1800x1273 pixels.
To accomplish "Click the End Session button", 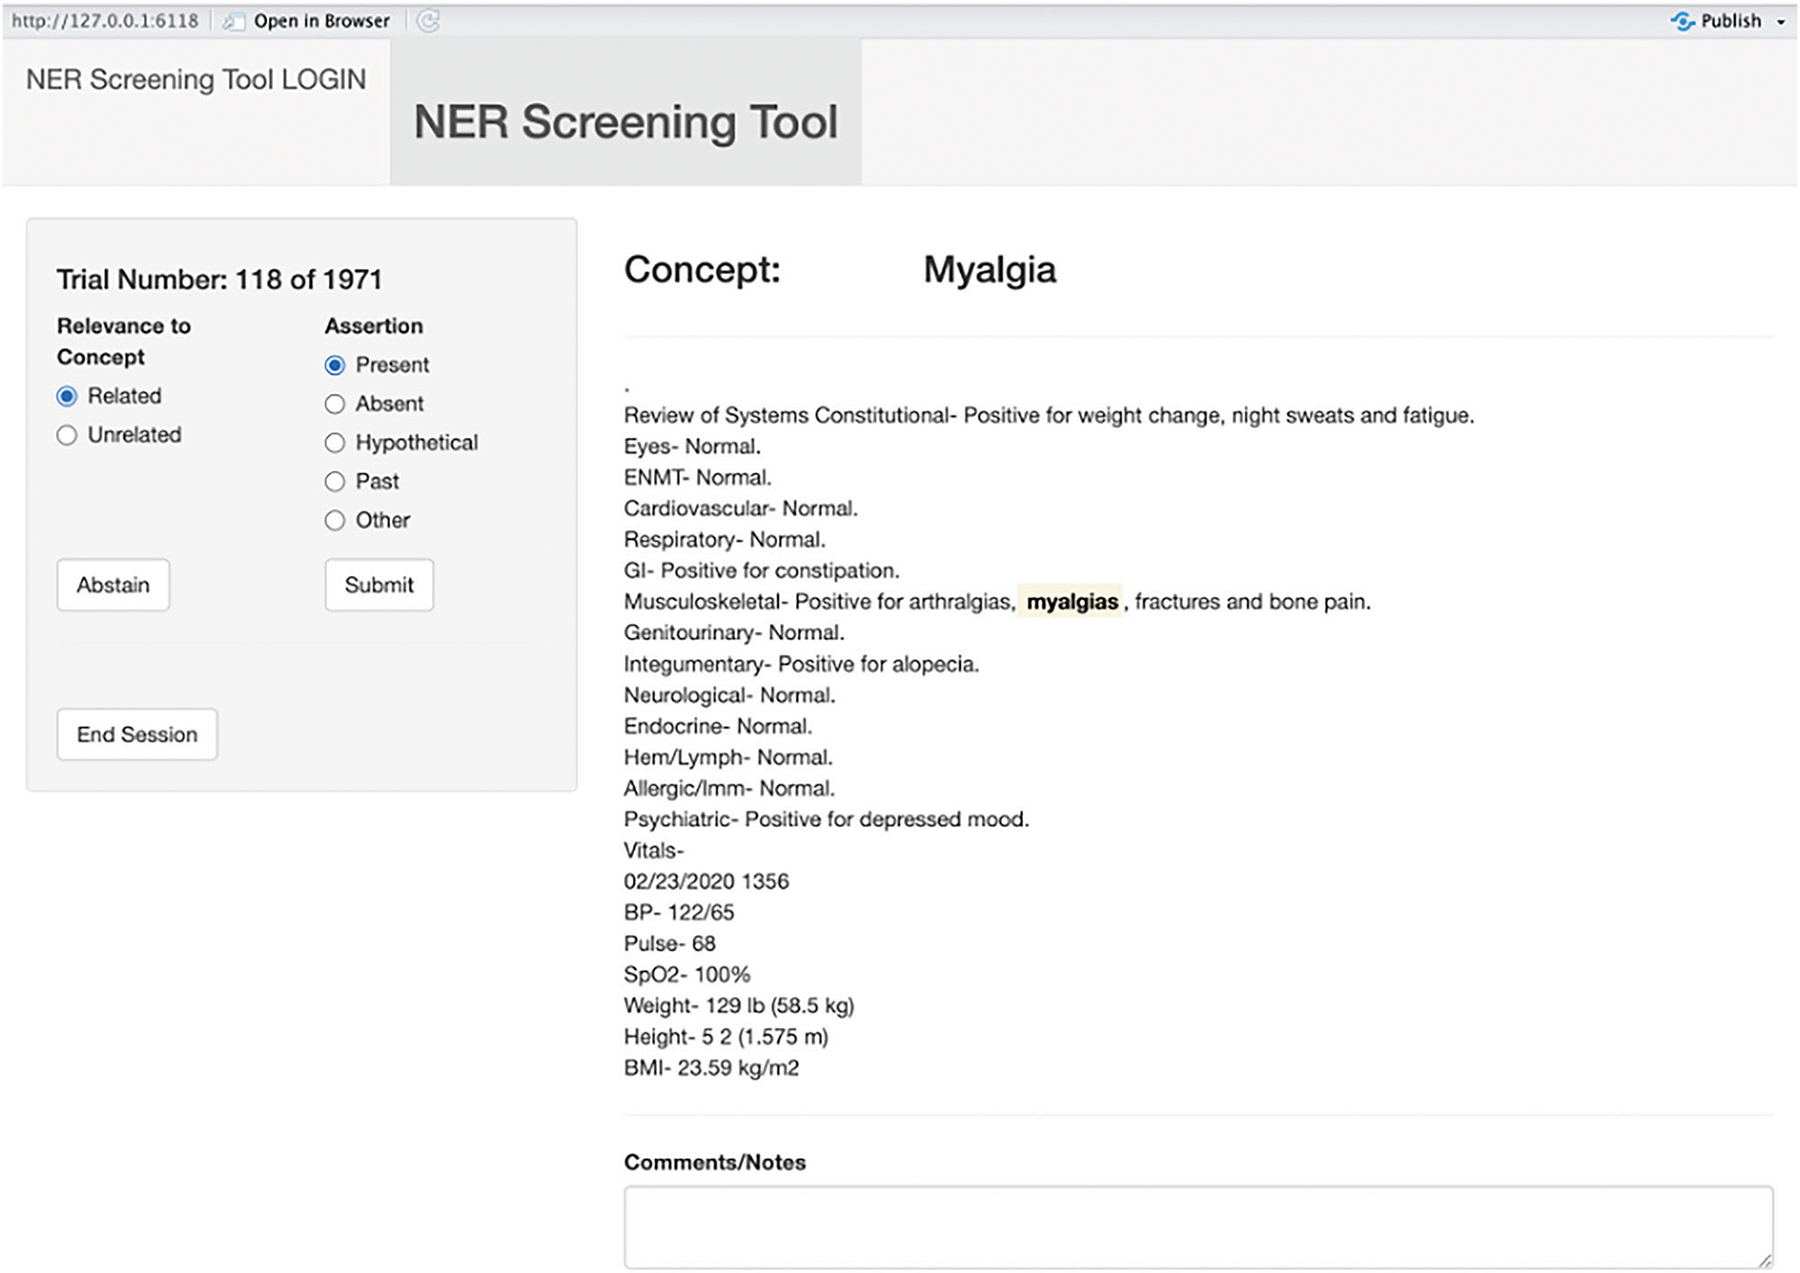I will coord(137,735).
